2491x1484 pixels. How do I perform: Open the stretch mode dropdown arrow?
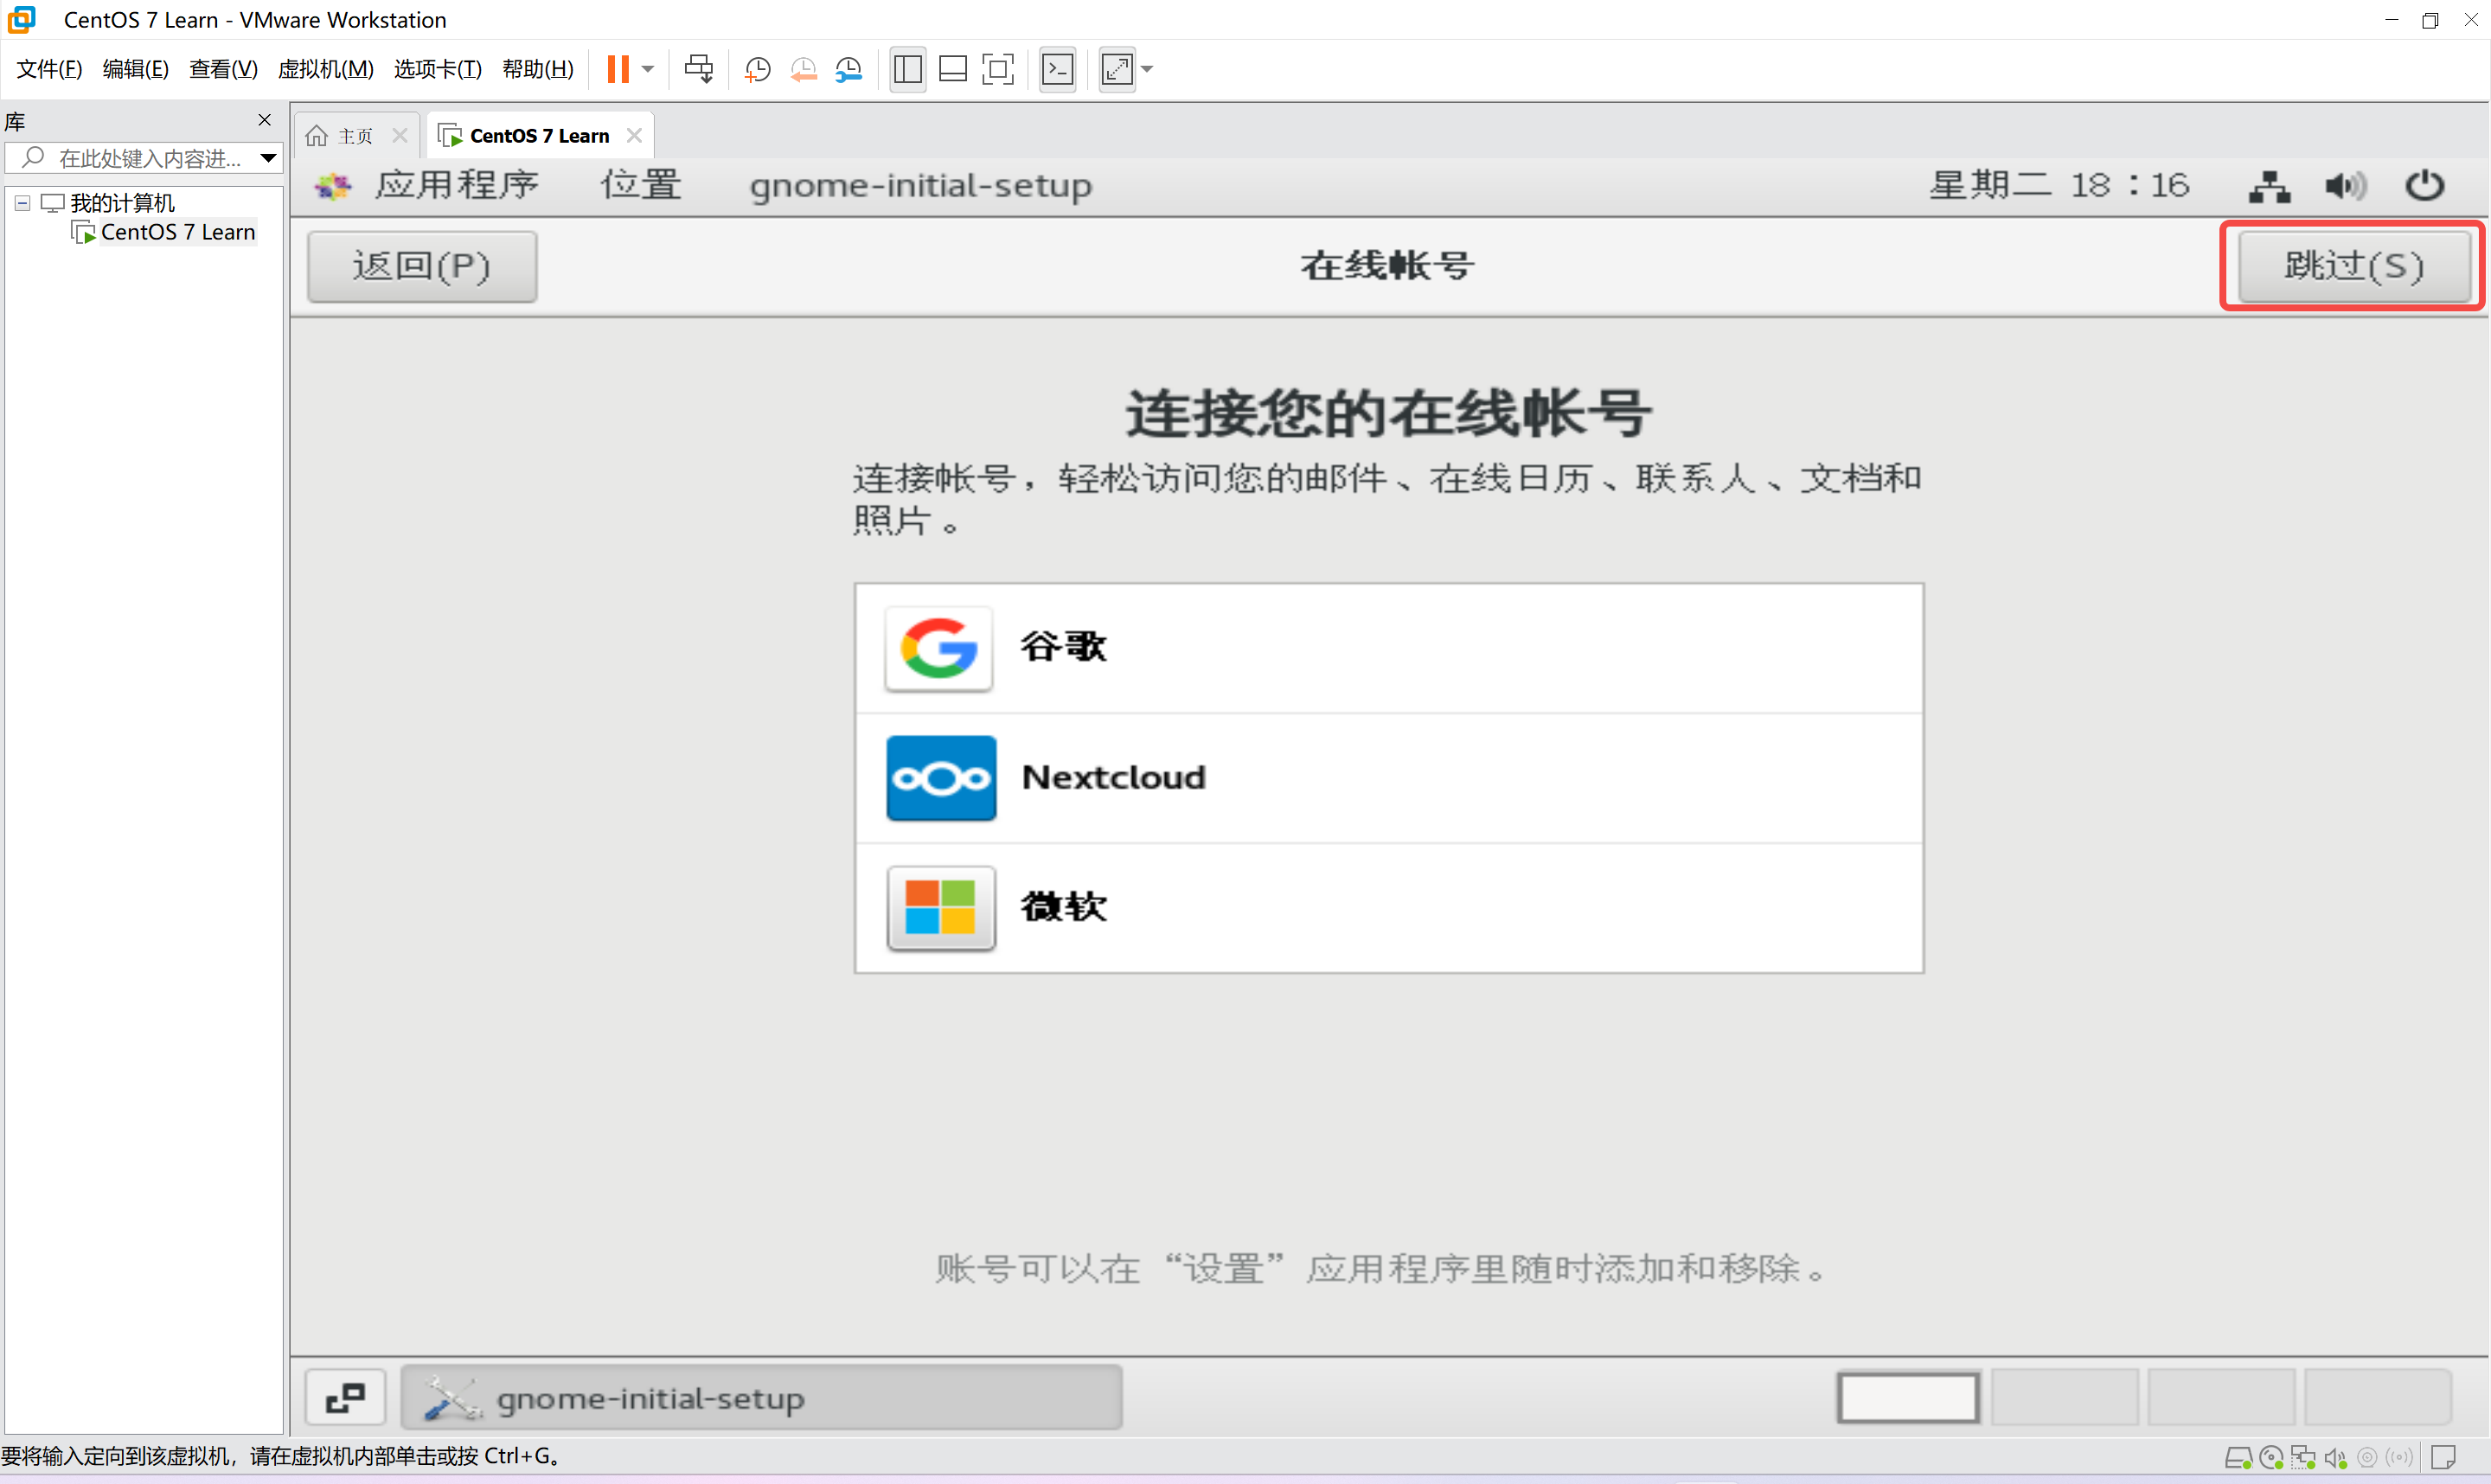(x=1147, y=69)
